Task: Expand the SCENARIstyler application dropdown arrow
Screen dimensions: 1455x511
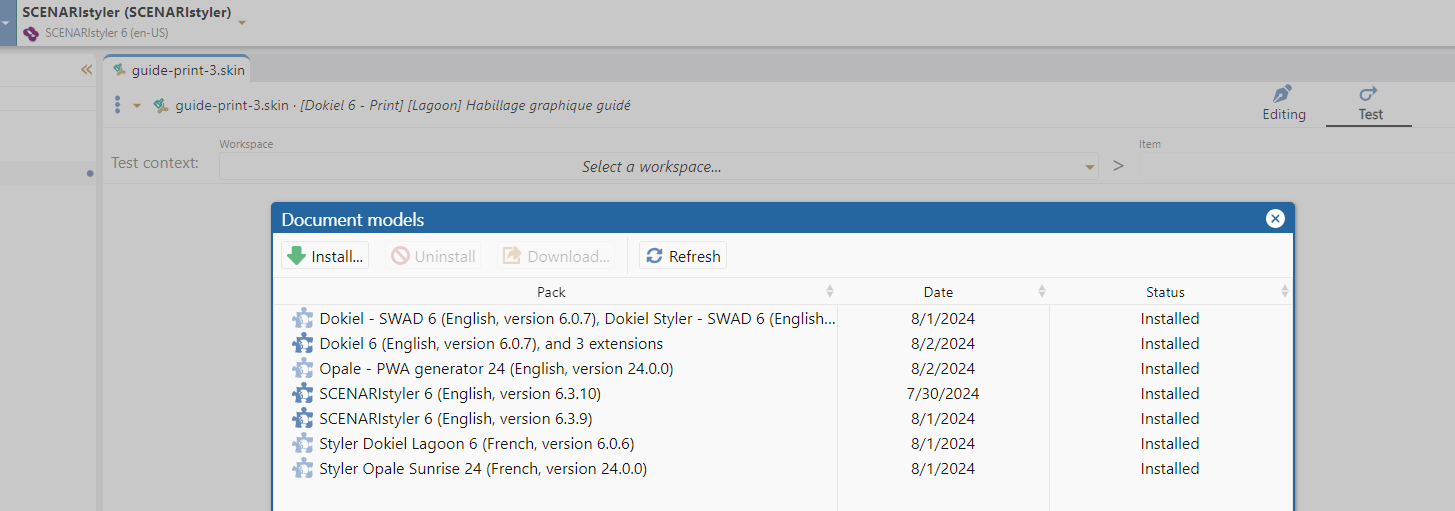Action: pos(242,21)
